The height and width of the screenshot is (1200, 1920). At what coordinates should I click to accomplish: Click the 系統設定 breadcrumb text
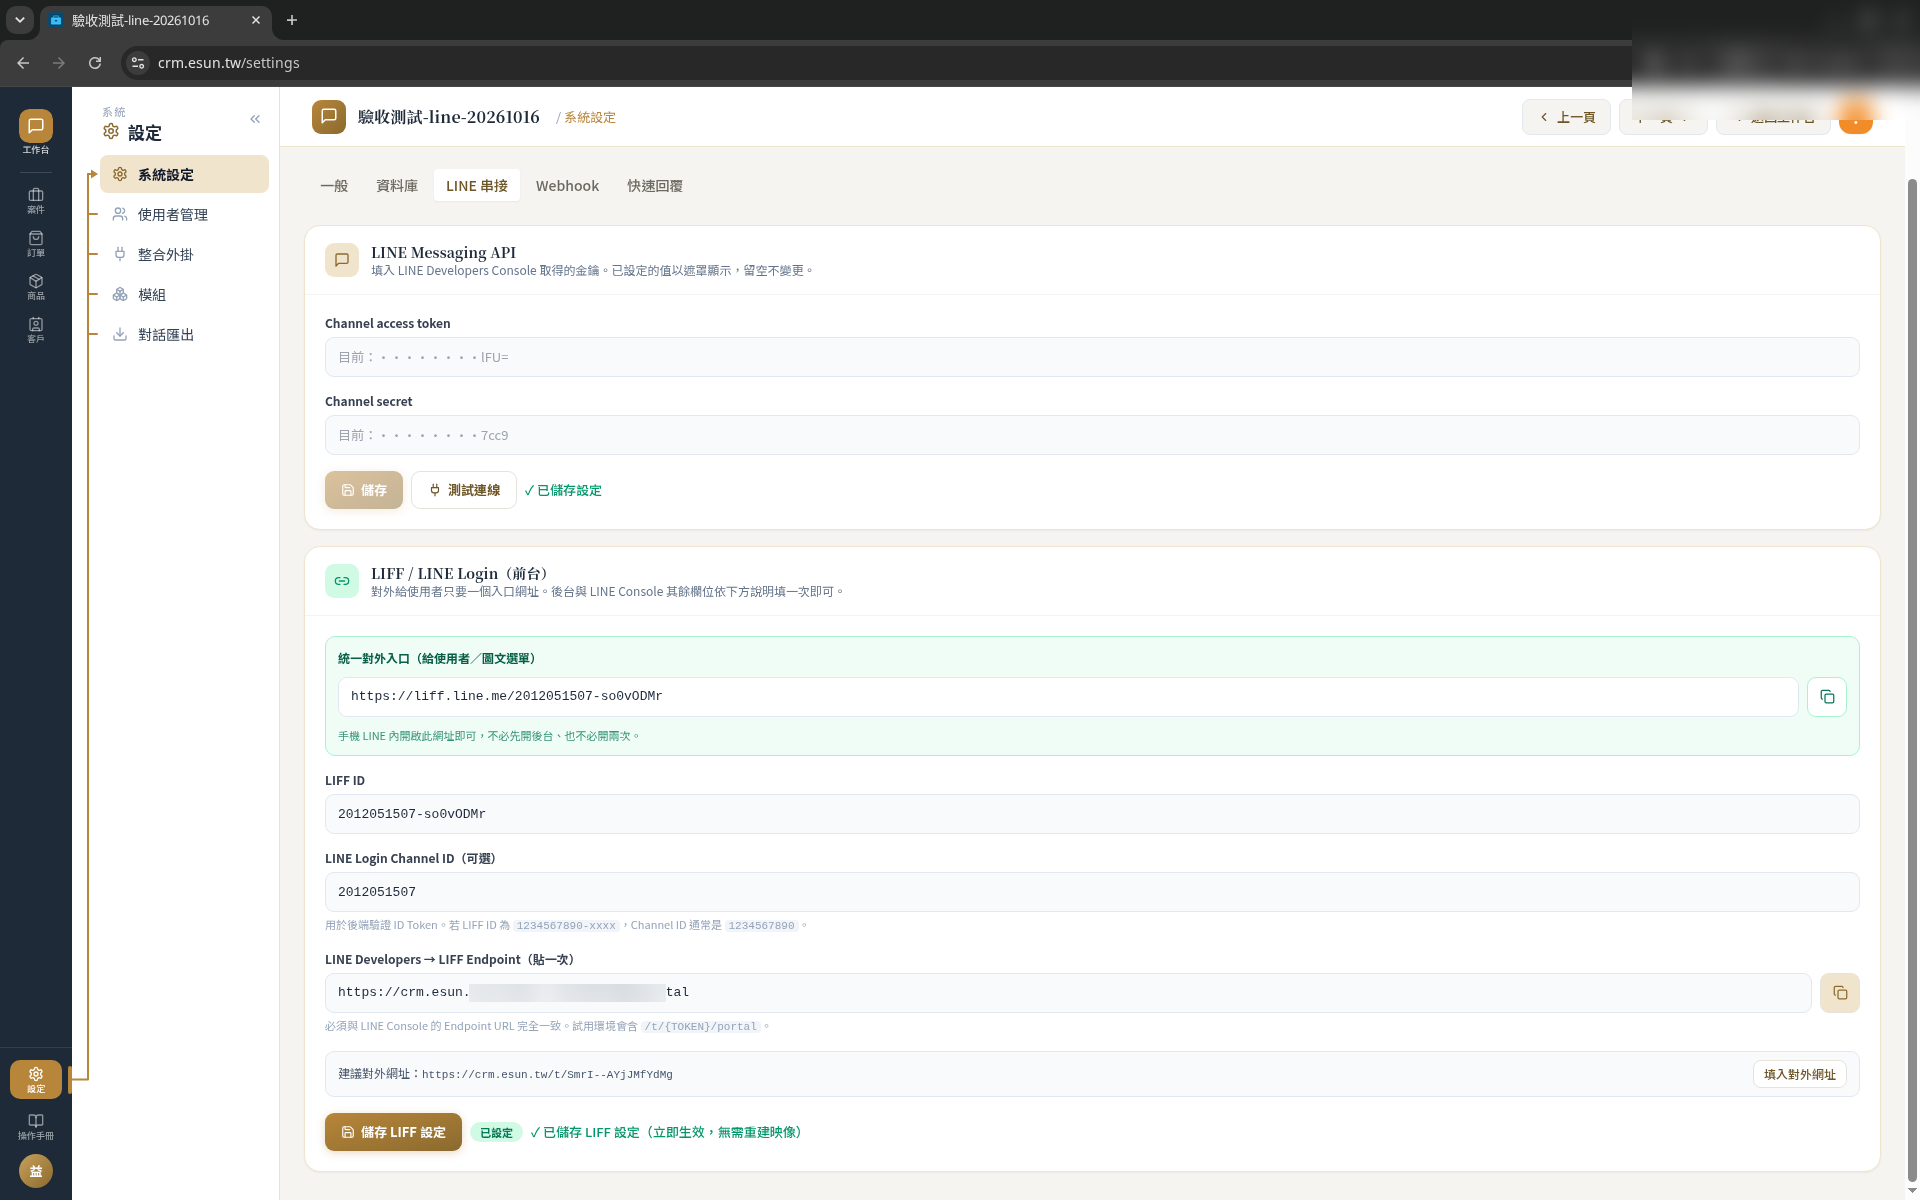(590, 117)
